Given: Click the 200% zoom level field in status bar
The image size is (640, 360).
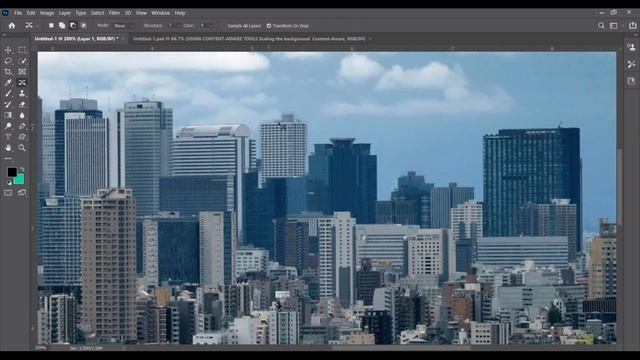Looking at the screenshot, I should coord(41,348).
